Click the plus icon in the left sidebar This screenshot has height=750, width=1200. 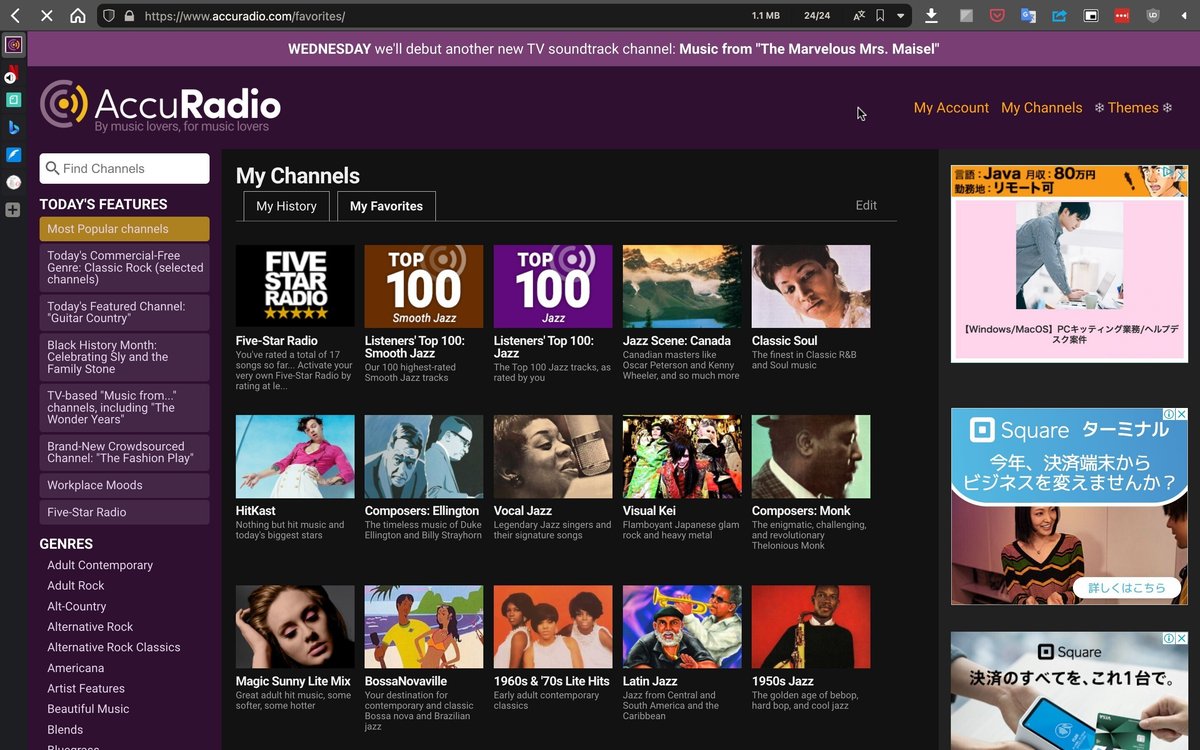click(x=14, y=210)
